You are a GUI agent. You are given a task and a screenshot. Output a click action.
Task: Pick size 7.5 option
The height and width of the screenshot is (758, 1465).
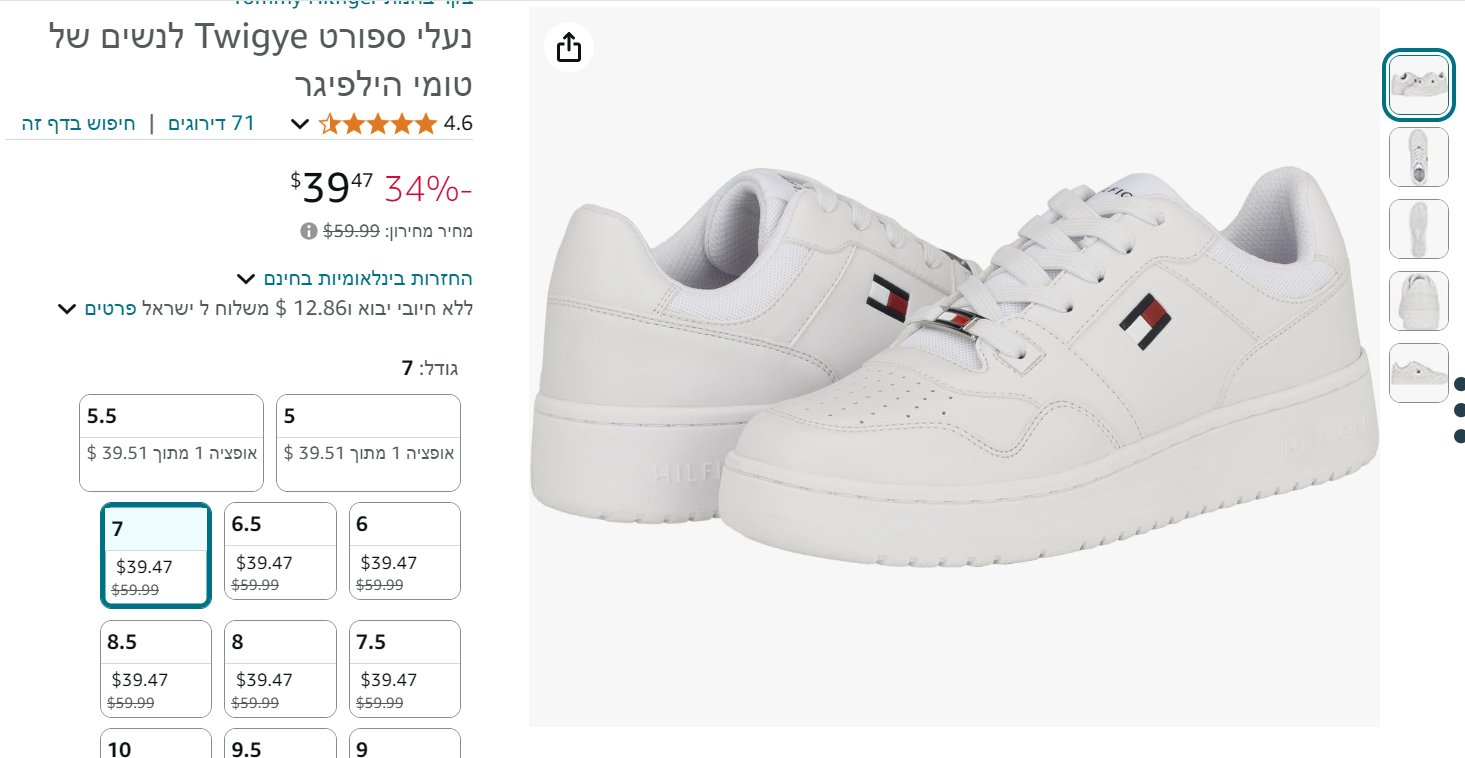click(x=404, y=668)
